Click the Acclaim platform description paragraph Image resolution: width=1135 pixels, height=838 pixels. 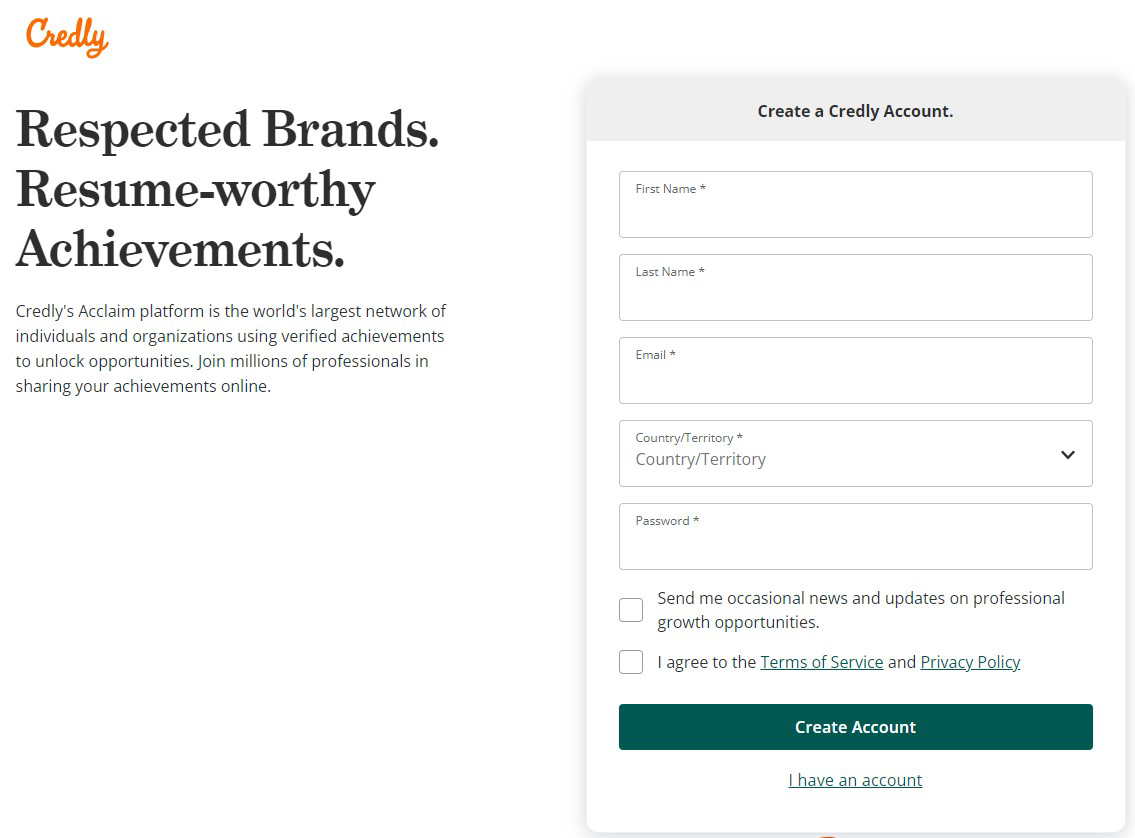(x=230, y=348)
